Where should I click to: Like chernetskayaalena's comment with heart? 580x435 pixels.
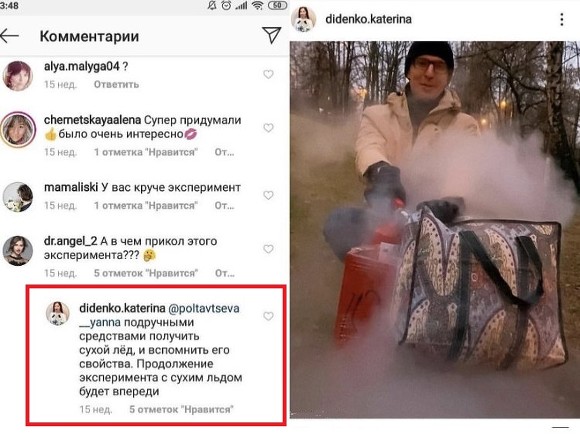coord(268,128)
